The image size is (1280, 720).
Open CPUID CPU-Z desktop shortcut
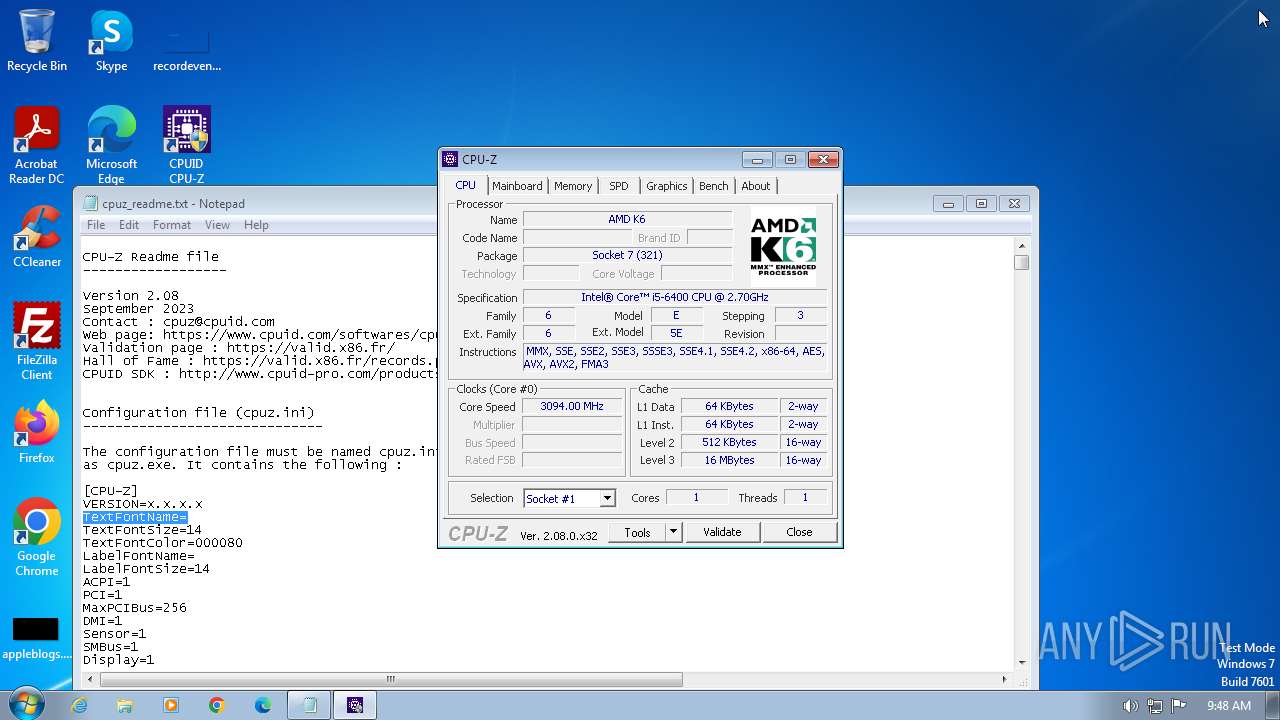click(186, 145)
